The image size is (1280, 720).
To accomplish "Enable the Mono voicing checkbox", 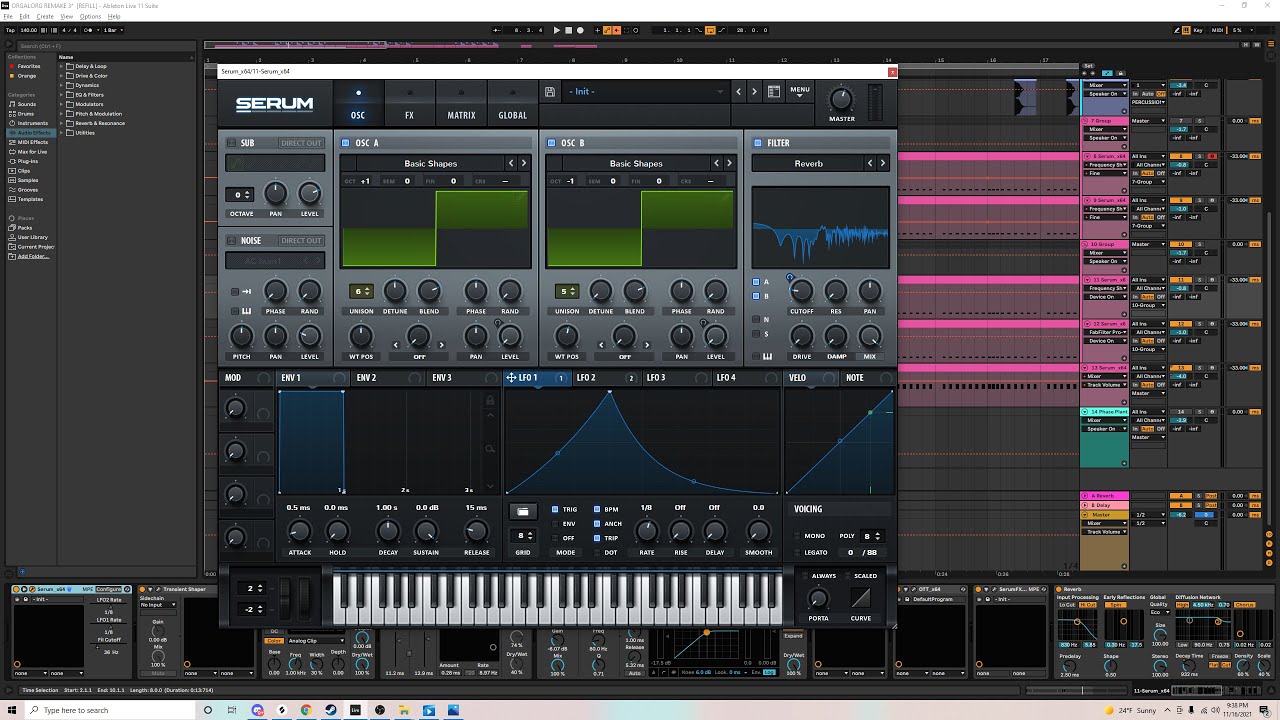I will pos(798,536).
